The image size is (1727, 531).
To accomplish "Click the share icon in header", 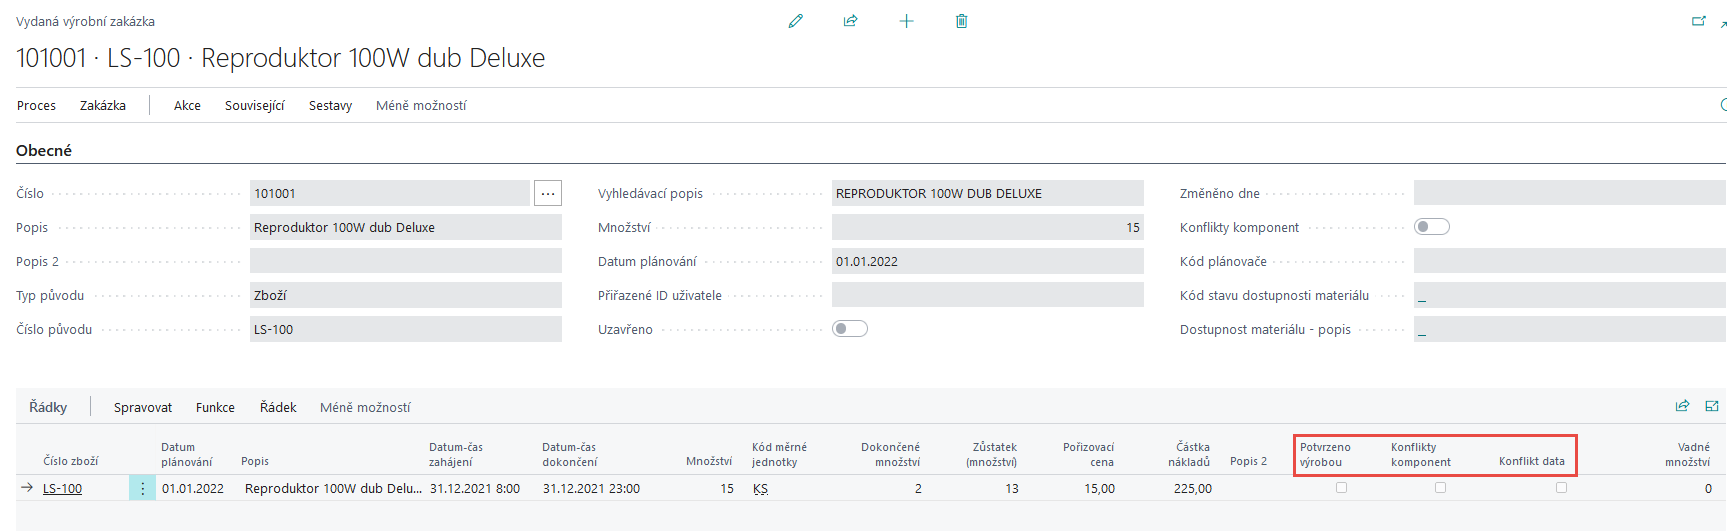I will pos(850,21).
